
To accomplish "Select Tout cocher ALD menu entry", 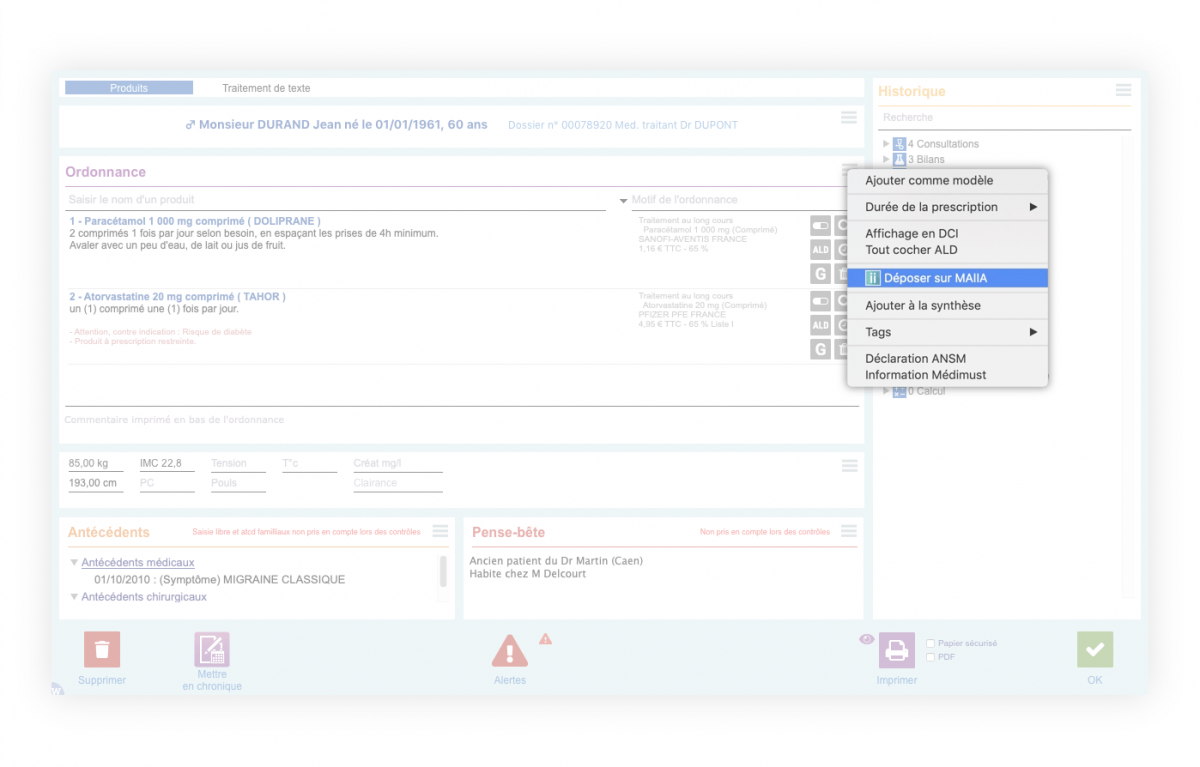I will click(947, 250).
